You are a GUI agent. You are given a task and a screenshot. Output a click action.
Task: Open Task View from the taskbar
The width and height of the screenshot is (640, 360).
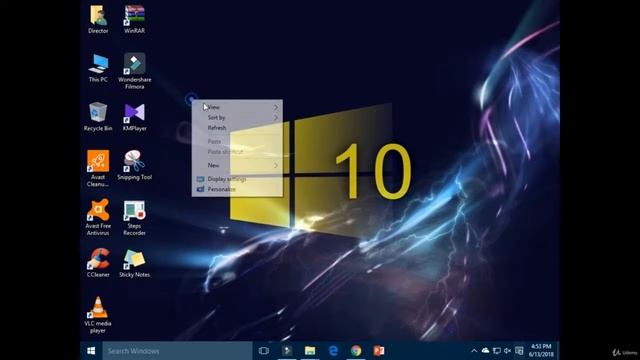tap(264, 351)
